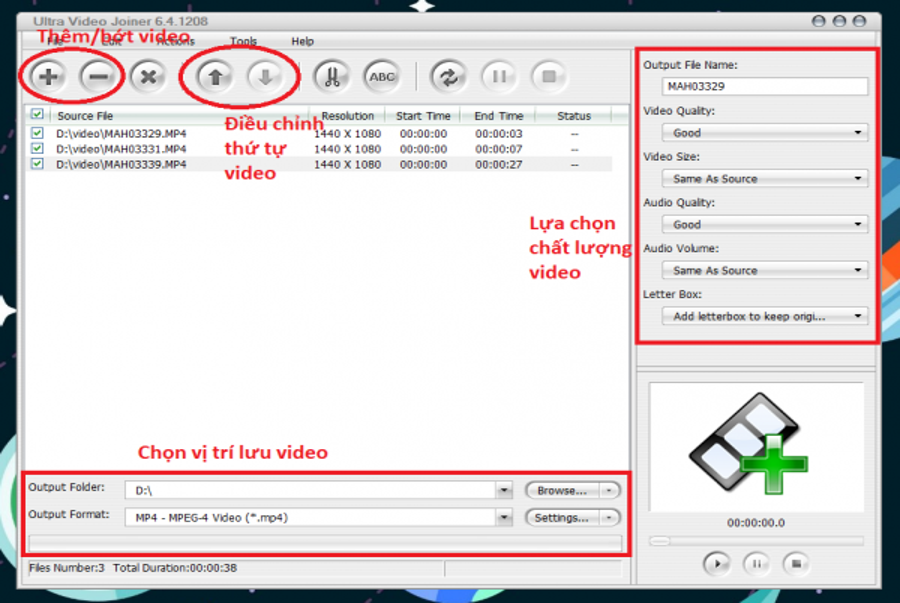Click End Time value 00:00:27
Image resolution: width=900 pixels, height=603 pixels.
tap(498, 165)
